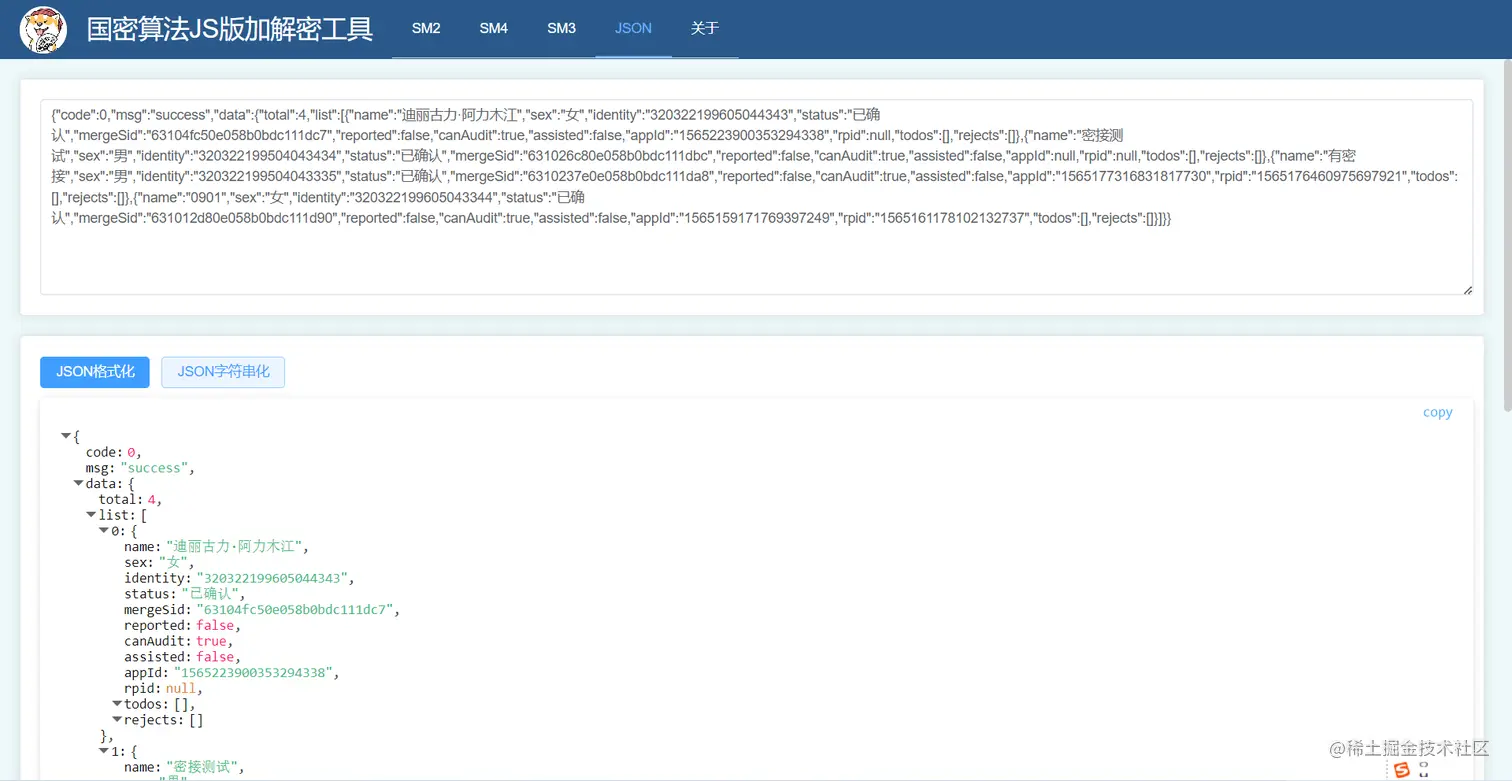Collapse list item 1 in the tree

tap(104, 751)
